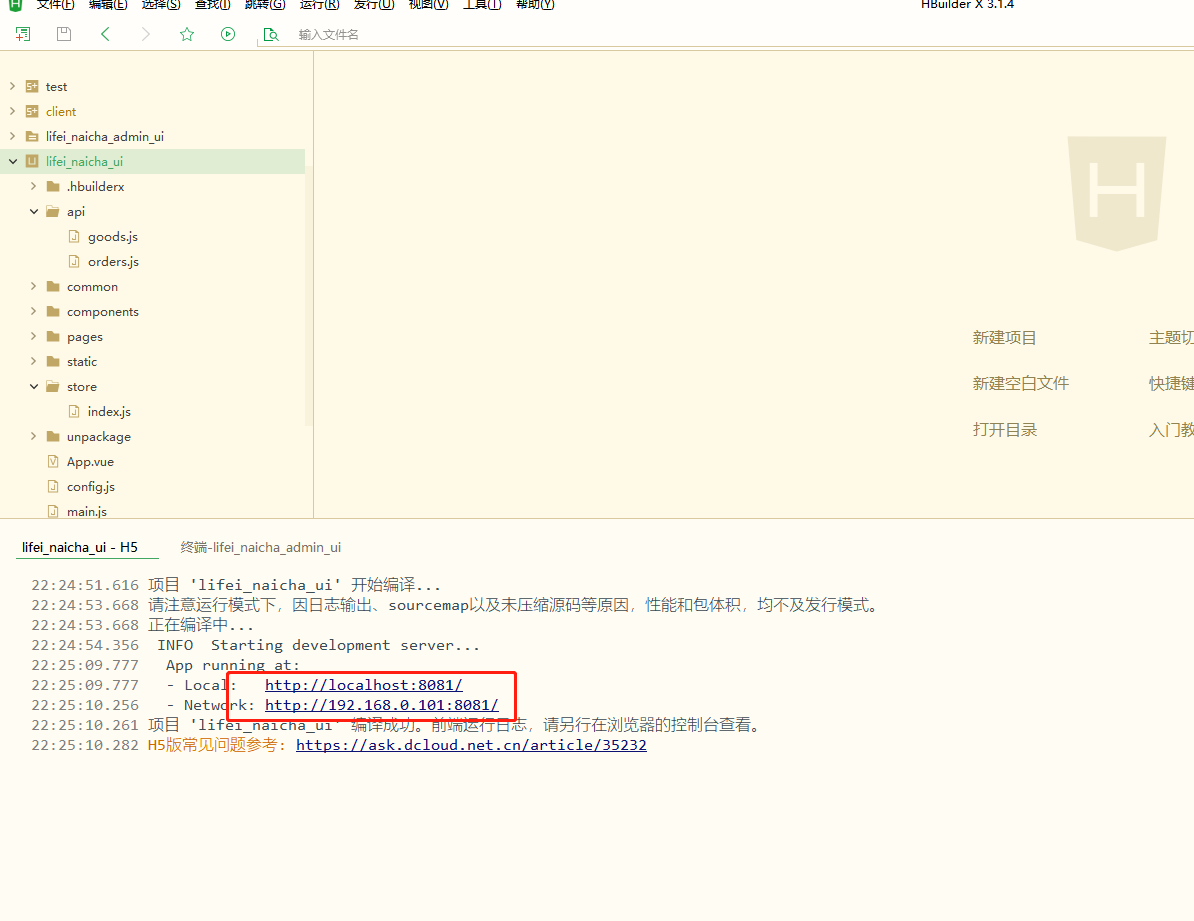This screenshot has width=1194, height=921.
Task: Click the 新建项目 button
Action: [x=1004, y=337]
